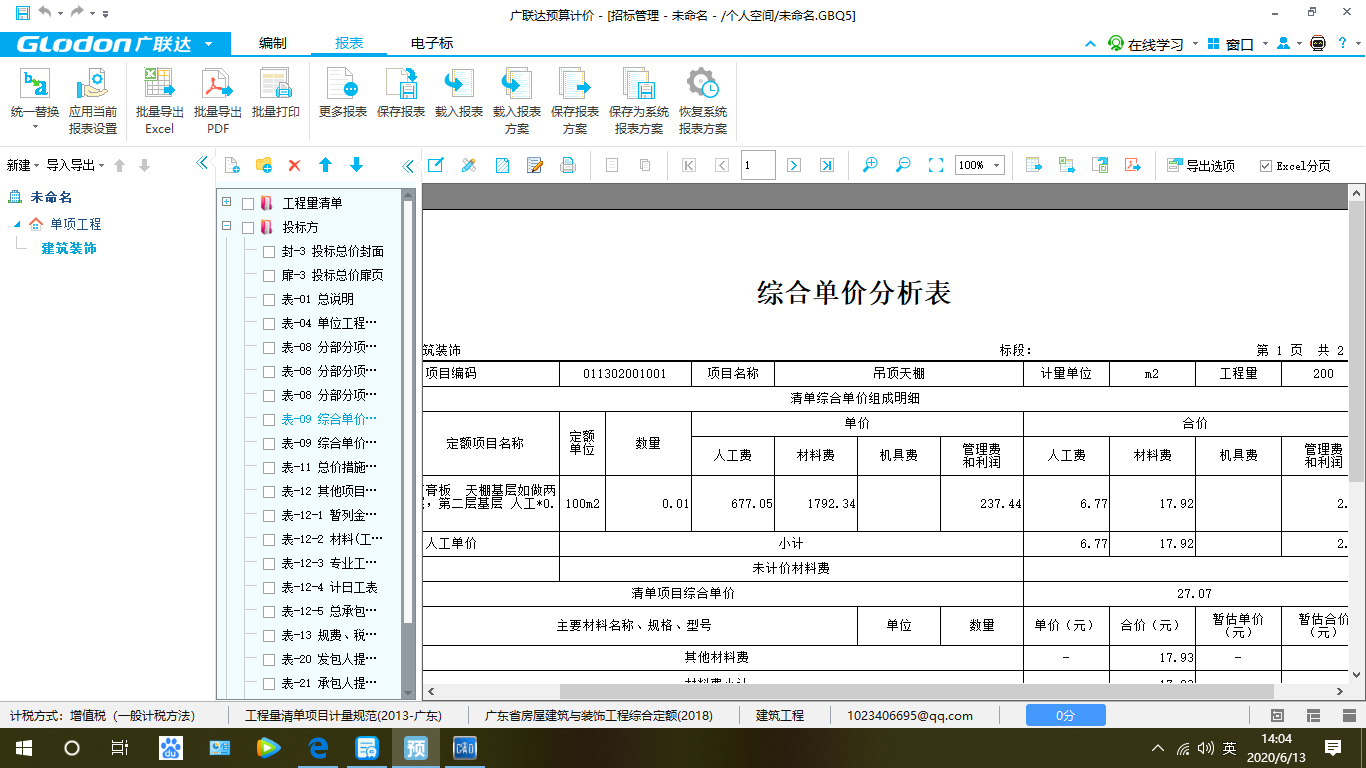Select 表-09 综合单价 highlighted report

pos(329,420)
